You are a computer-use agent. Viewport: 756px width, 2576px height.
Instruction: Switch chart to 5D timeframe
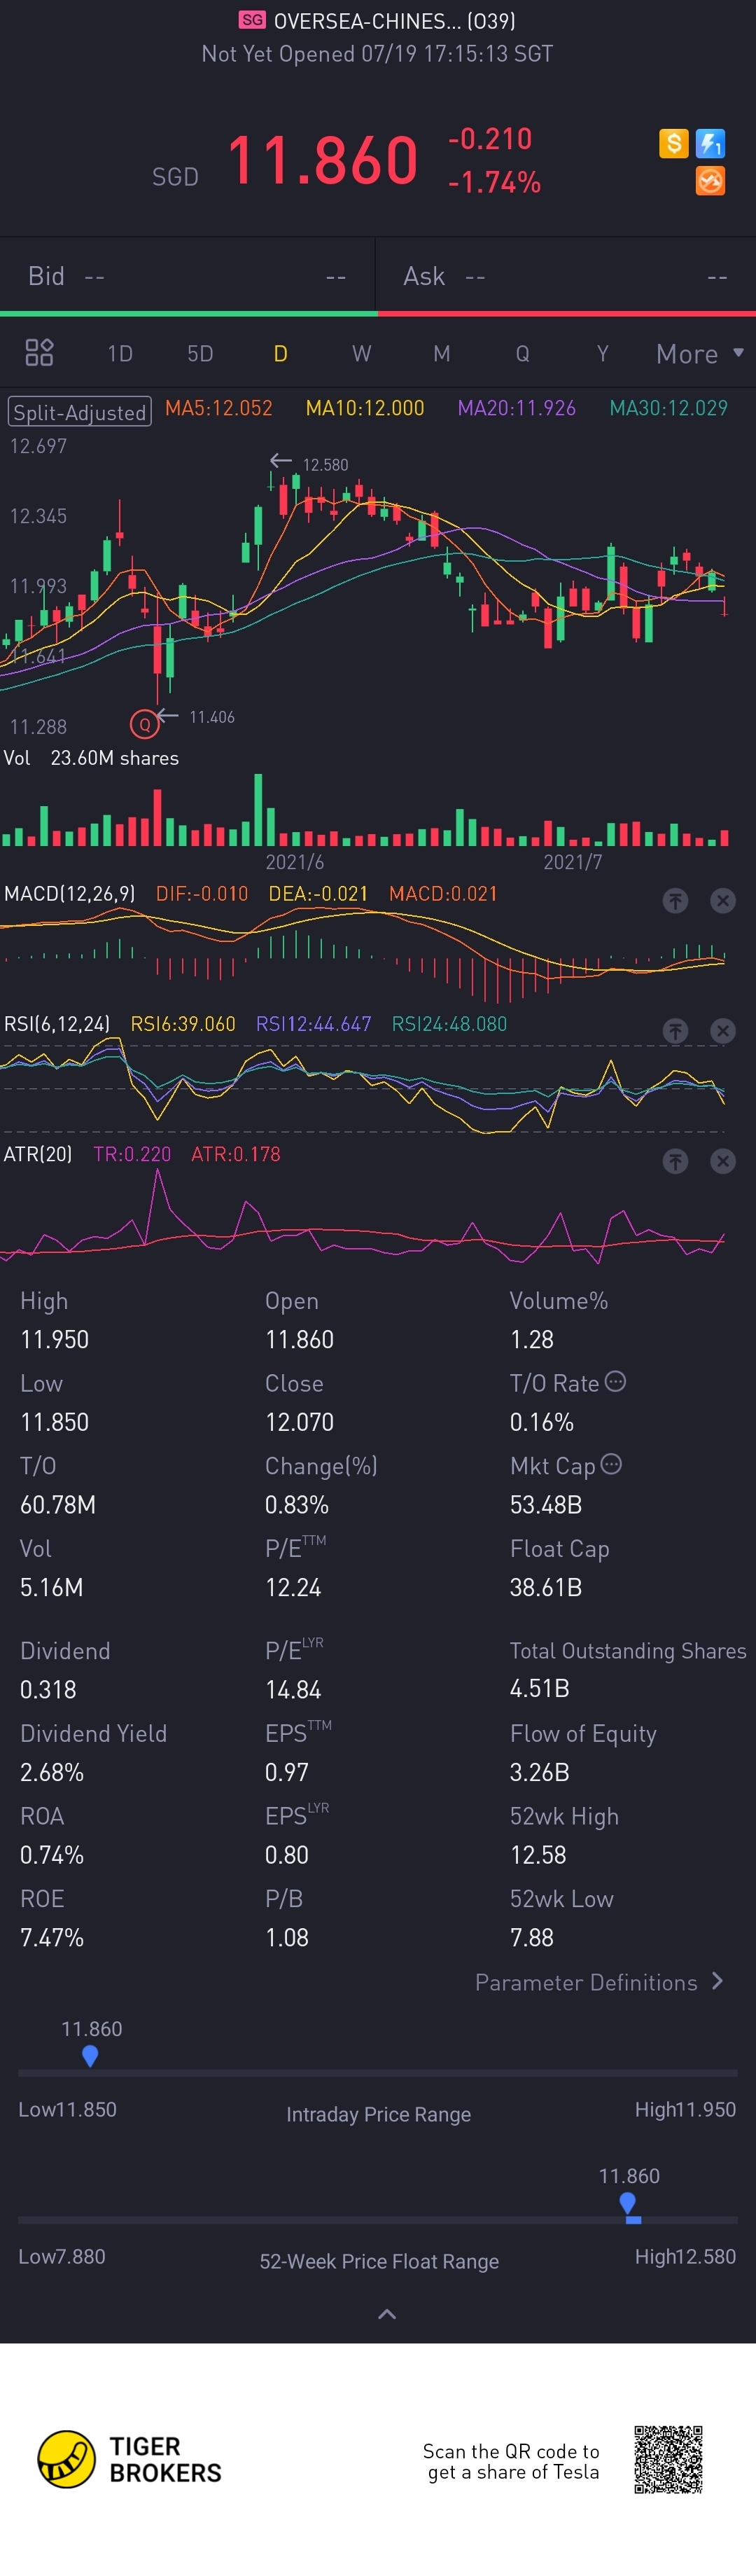pos(200,353)
